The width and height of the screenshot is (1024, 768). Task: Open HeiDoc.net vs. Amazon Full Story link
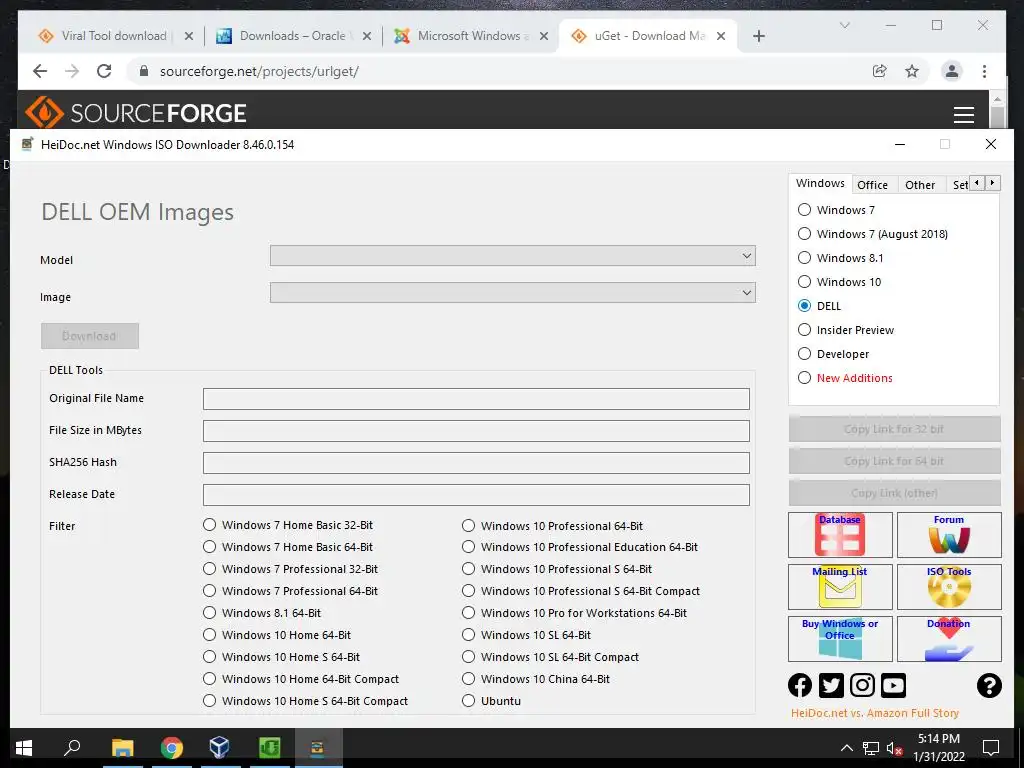point(875,713)
